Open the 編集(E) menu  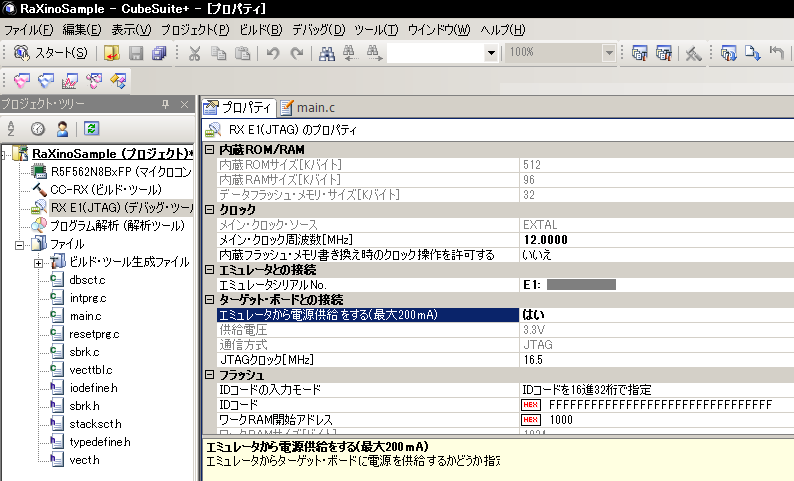(x=82, y=30)
